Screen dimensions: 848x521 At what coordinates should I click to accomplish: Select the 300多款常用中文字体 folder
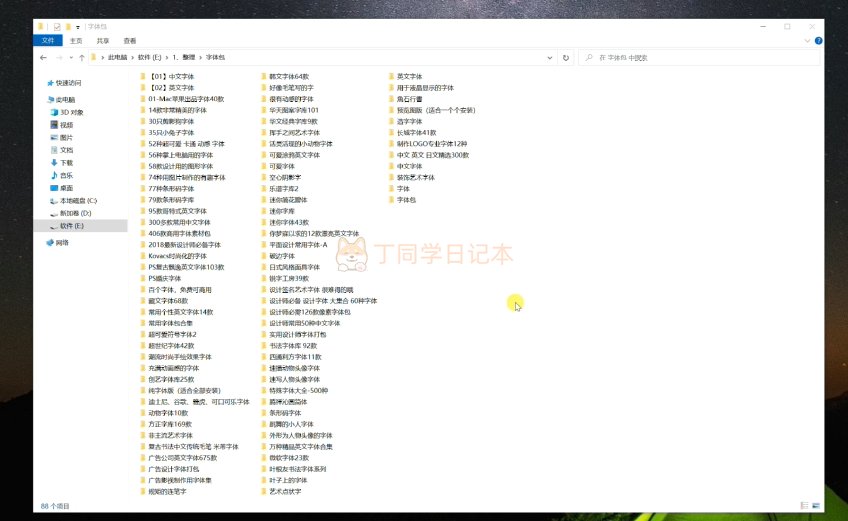175,222
